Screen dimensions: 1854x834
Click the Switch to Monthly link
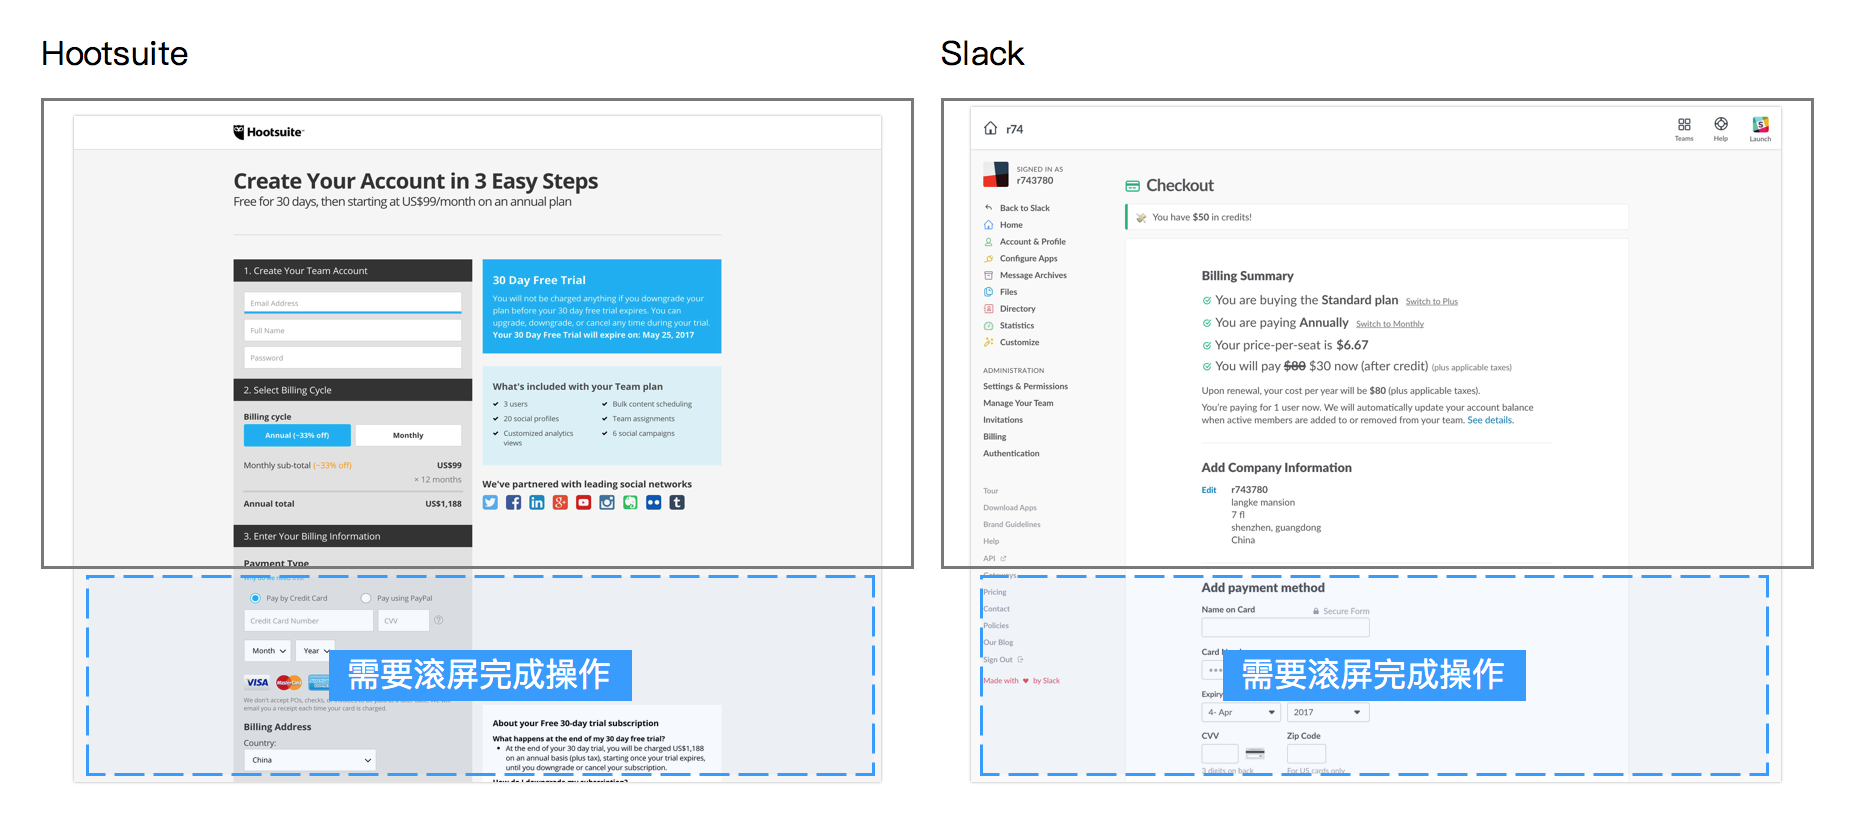[1390, 324]
